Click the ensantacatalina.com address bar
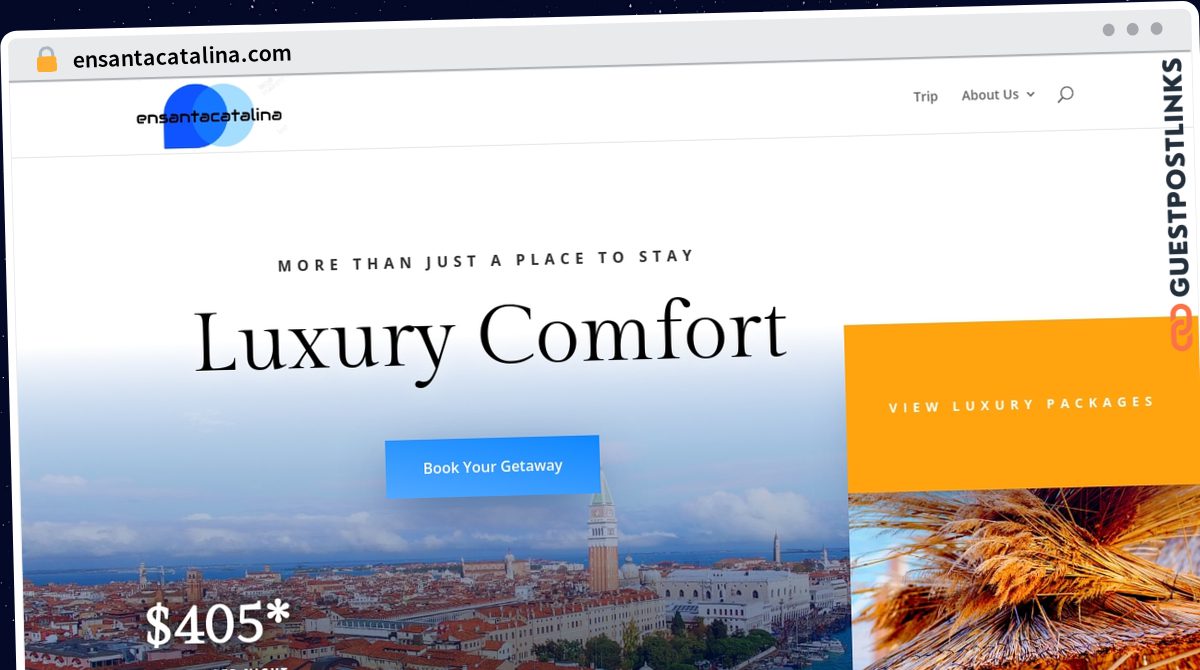The image size is (1200, 670). pyautogui.click(x=182, y=56)
